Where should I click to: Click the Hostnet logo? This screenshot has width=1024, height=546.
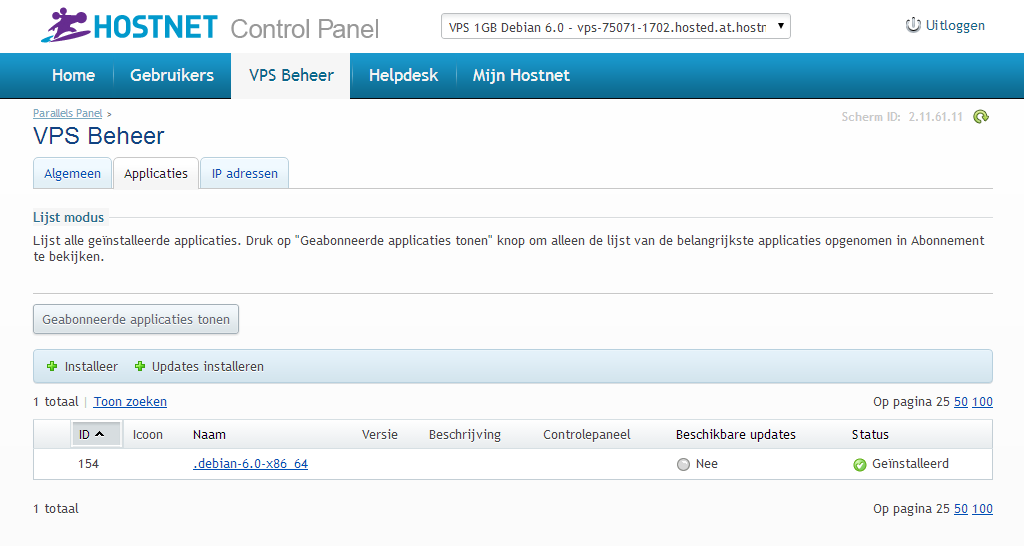(x=130, y=26)
